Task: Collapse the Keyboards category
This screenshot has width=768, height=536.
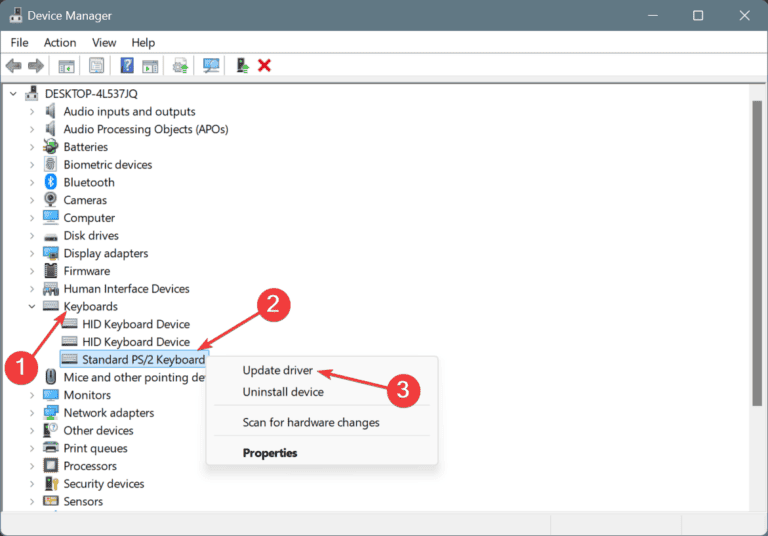Action: pos(32,307)
